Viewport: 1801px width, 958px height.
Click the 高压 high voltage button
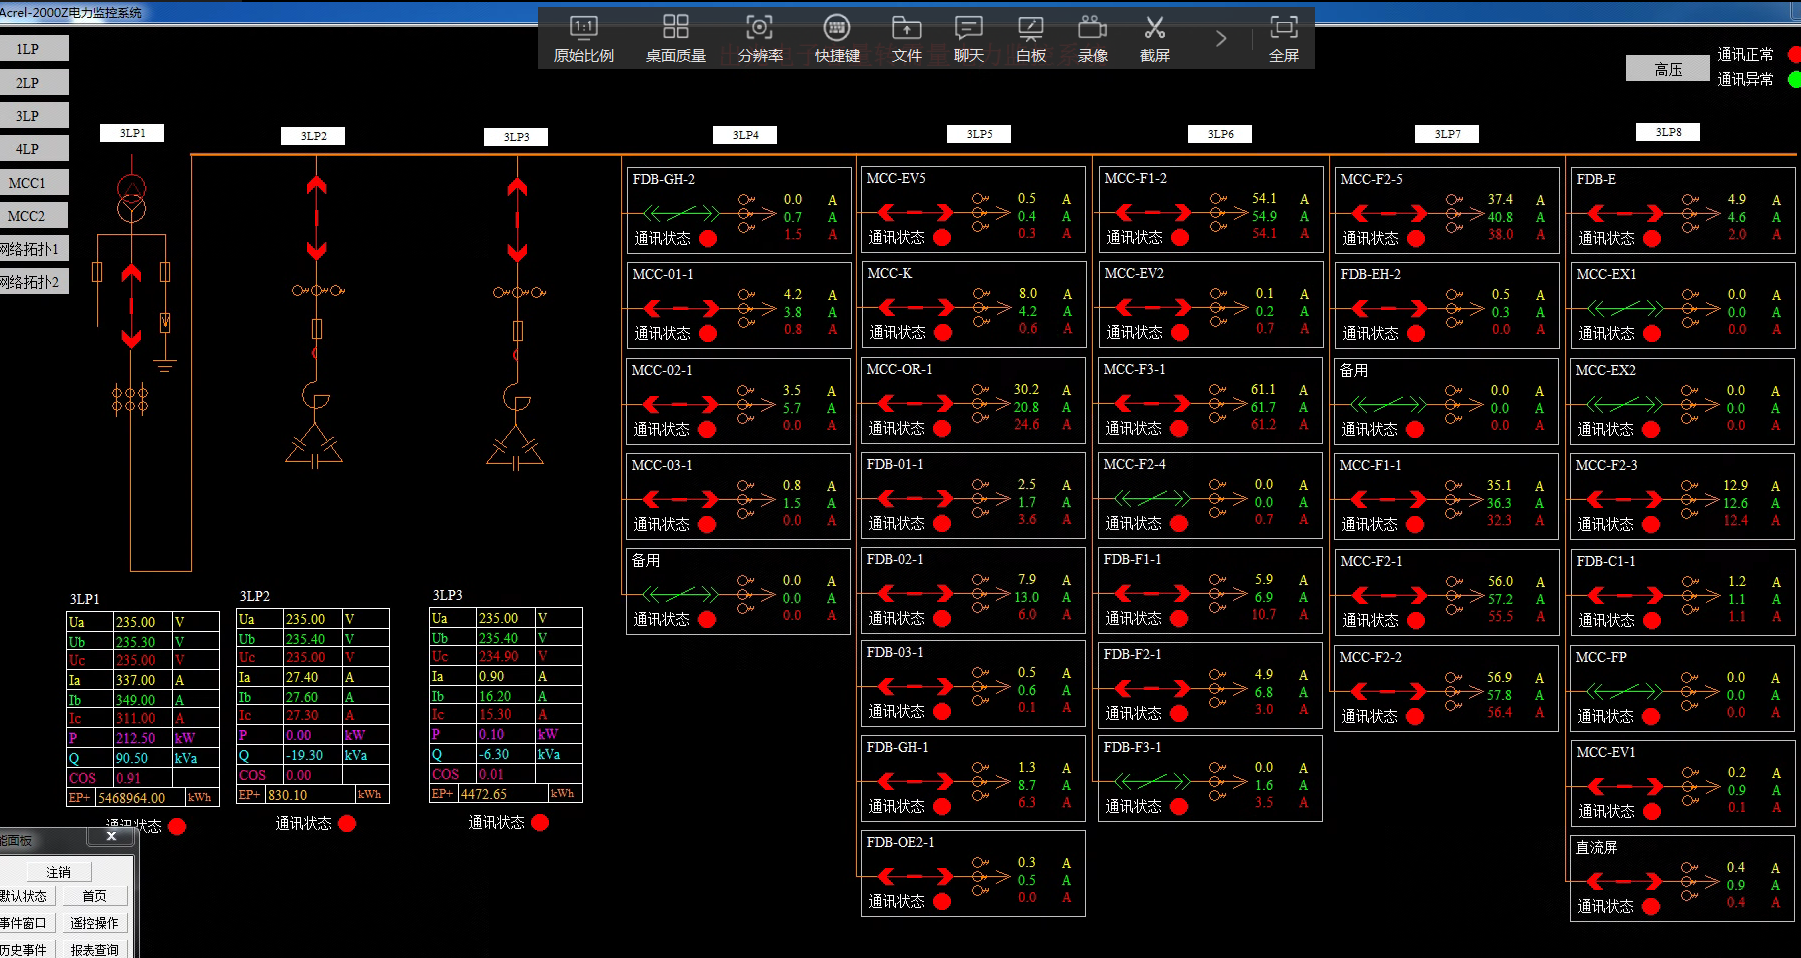coord(1668,69)
